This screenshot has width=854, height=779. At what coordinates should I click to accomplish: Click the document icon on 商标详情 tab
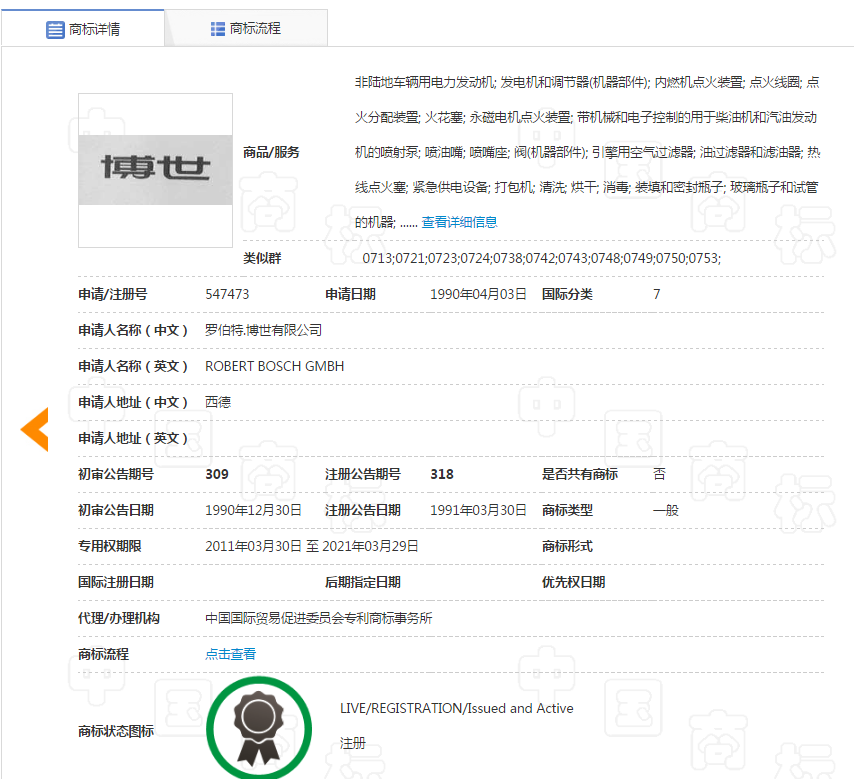56,28
